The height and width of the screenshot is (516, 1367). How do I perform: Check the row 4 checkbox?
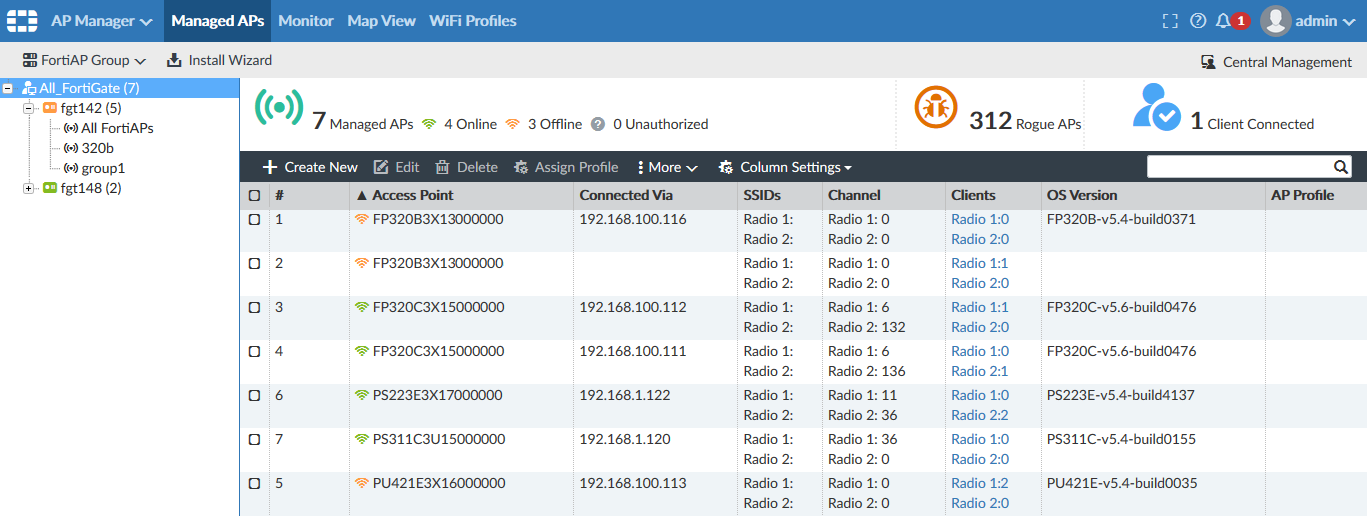[x=254, y=351]
